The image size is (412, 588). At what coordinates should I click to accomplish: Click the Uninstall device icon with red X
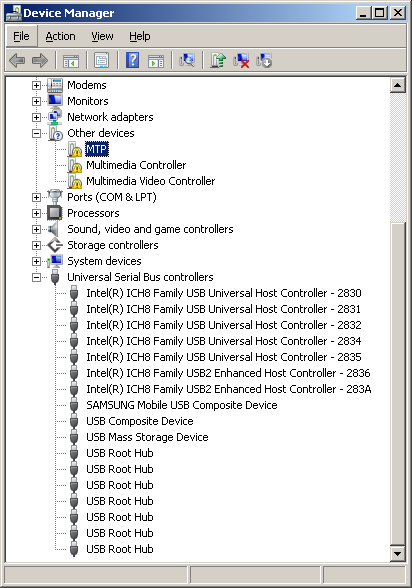(241, 60)
